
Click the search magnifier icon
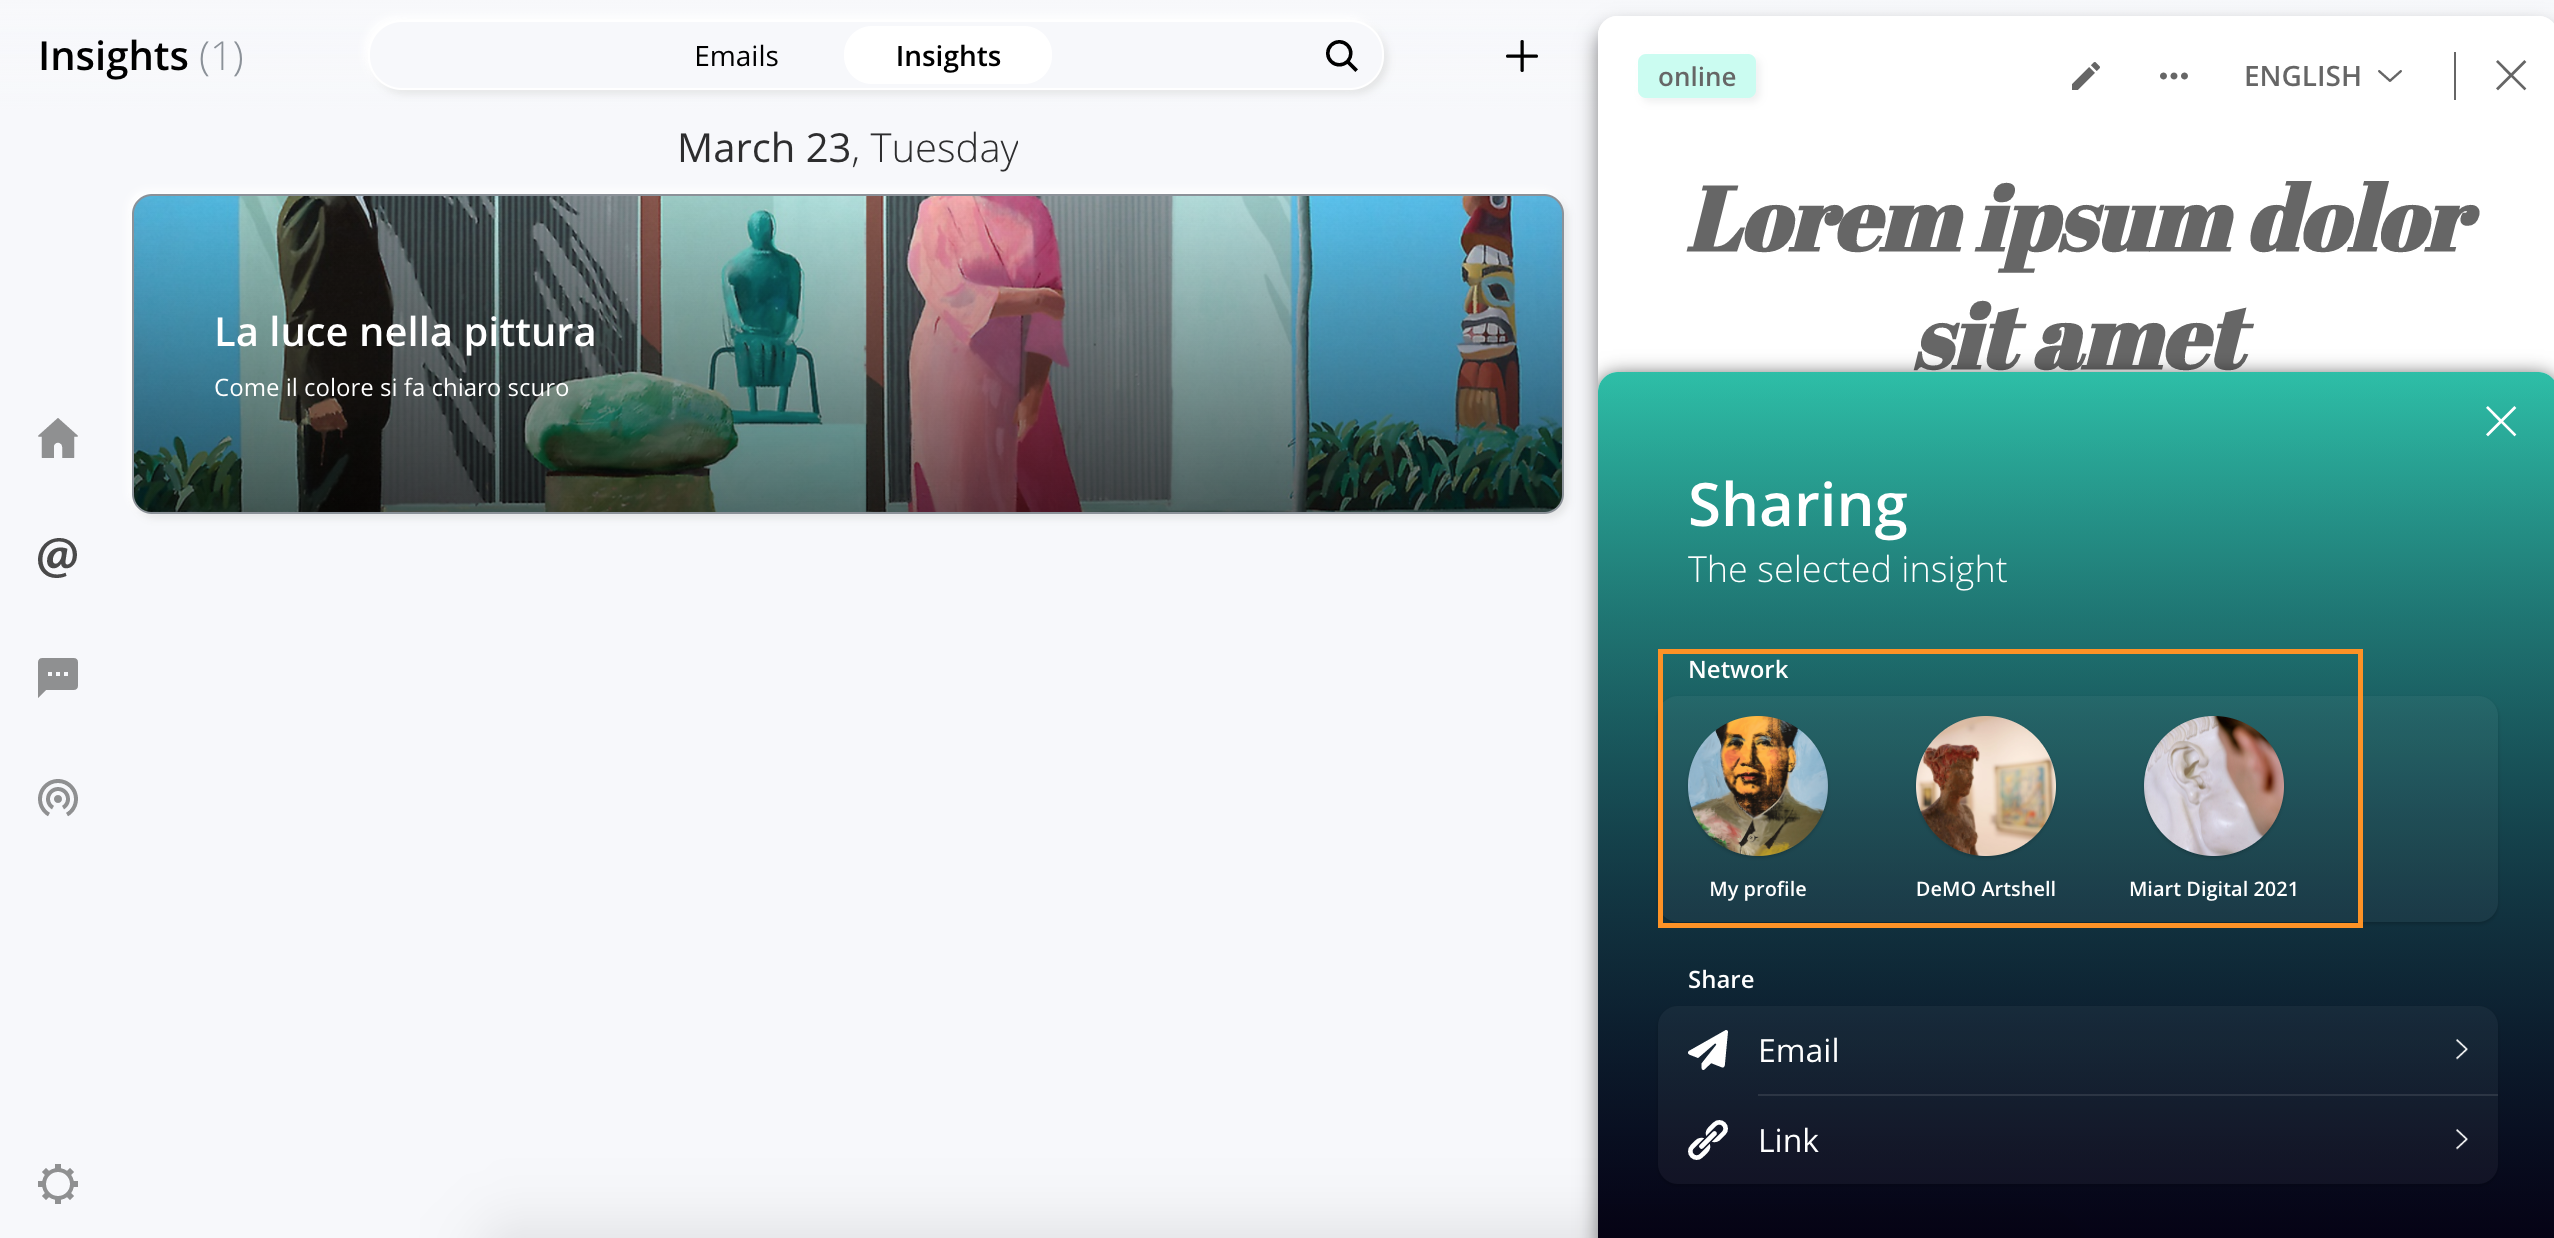pos(1341,56)
